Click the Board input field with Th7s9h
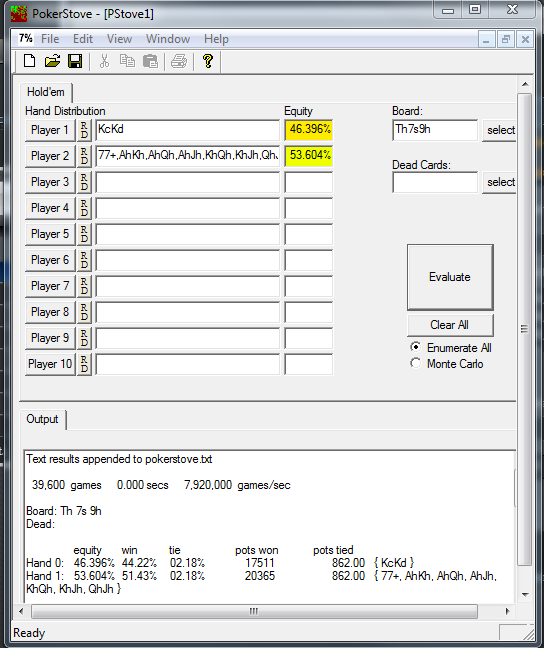Image resolution: width=544 pixels, height=648 pixels. tap(435, 130)
